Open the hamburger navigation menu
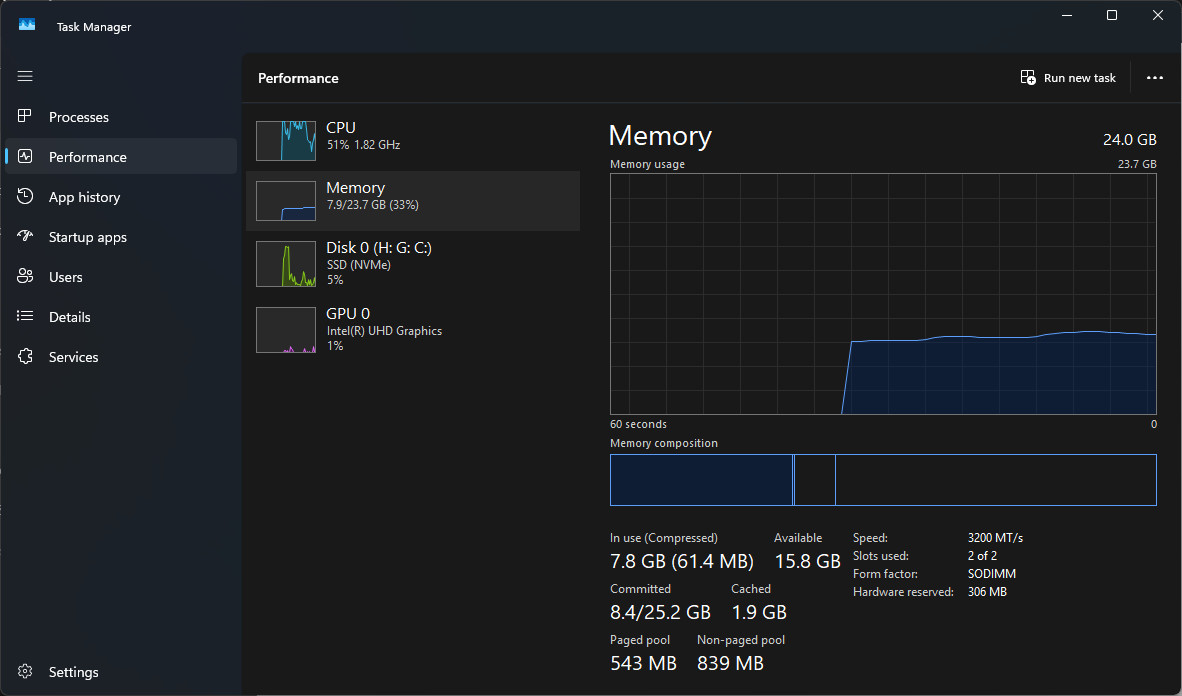Screen dimensions: 1182x696 click(x=25, y=76)
